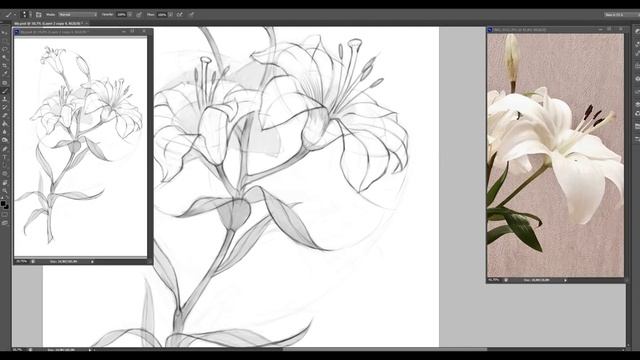Click zoom percentage in reference photo window
This screenshot has width=640, height=360.
pyautogui.click(x=494, y=280)
